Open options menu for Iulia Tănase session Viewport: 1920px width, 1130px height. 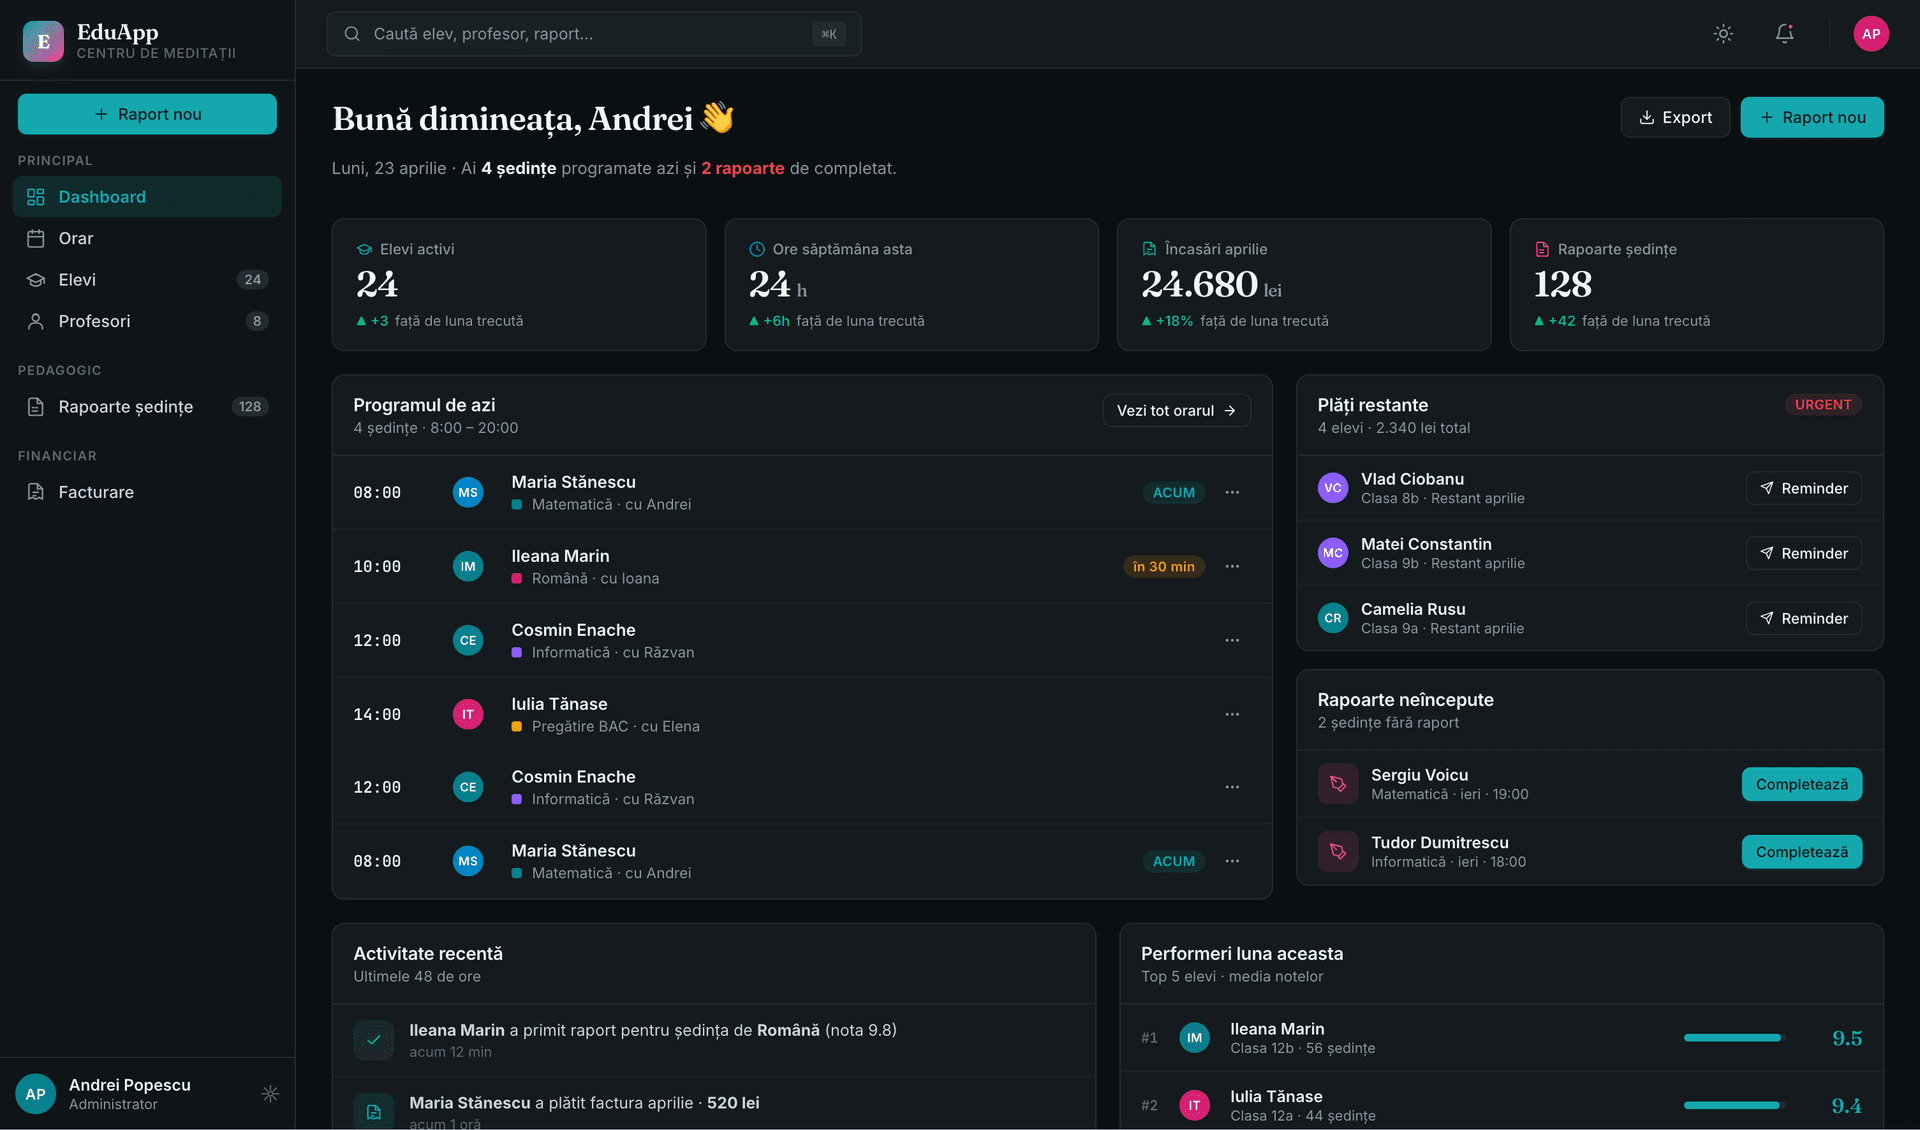coord(1232,715)
